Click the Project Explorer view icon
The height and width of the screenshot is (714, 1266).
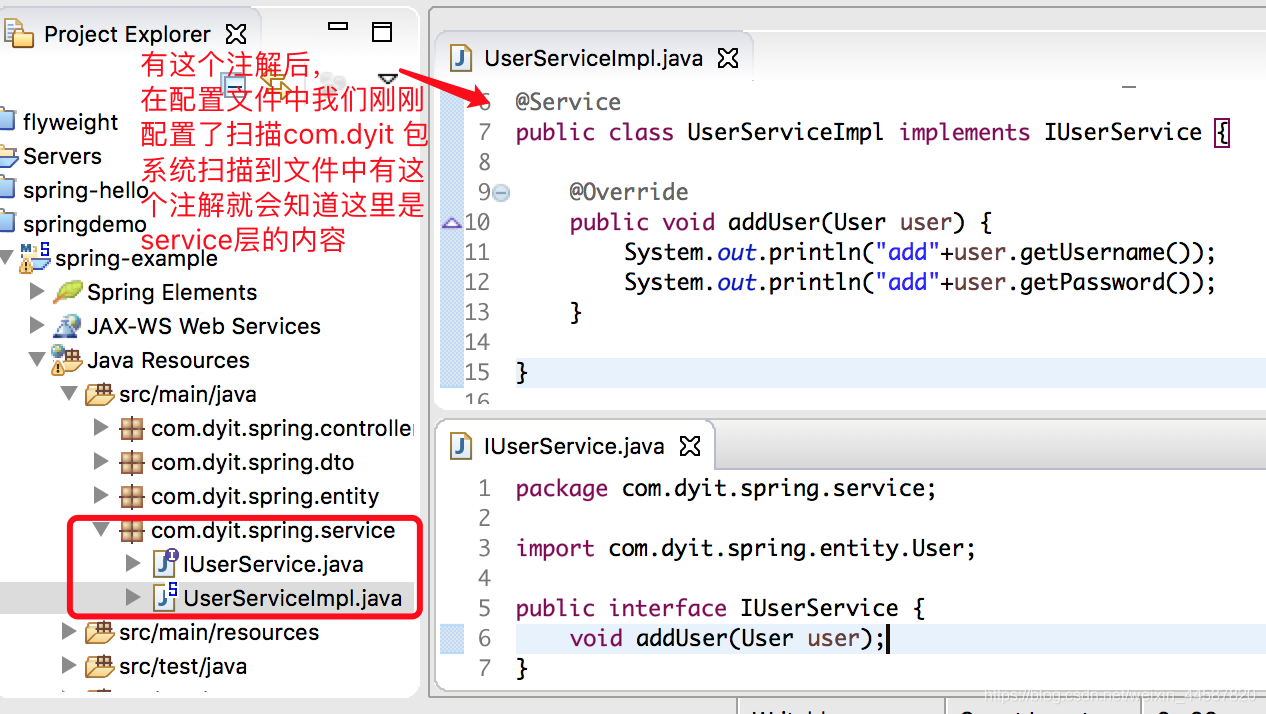(x=20, y=35)
